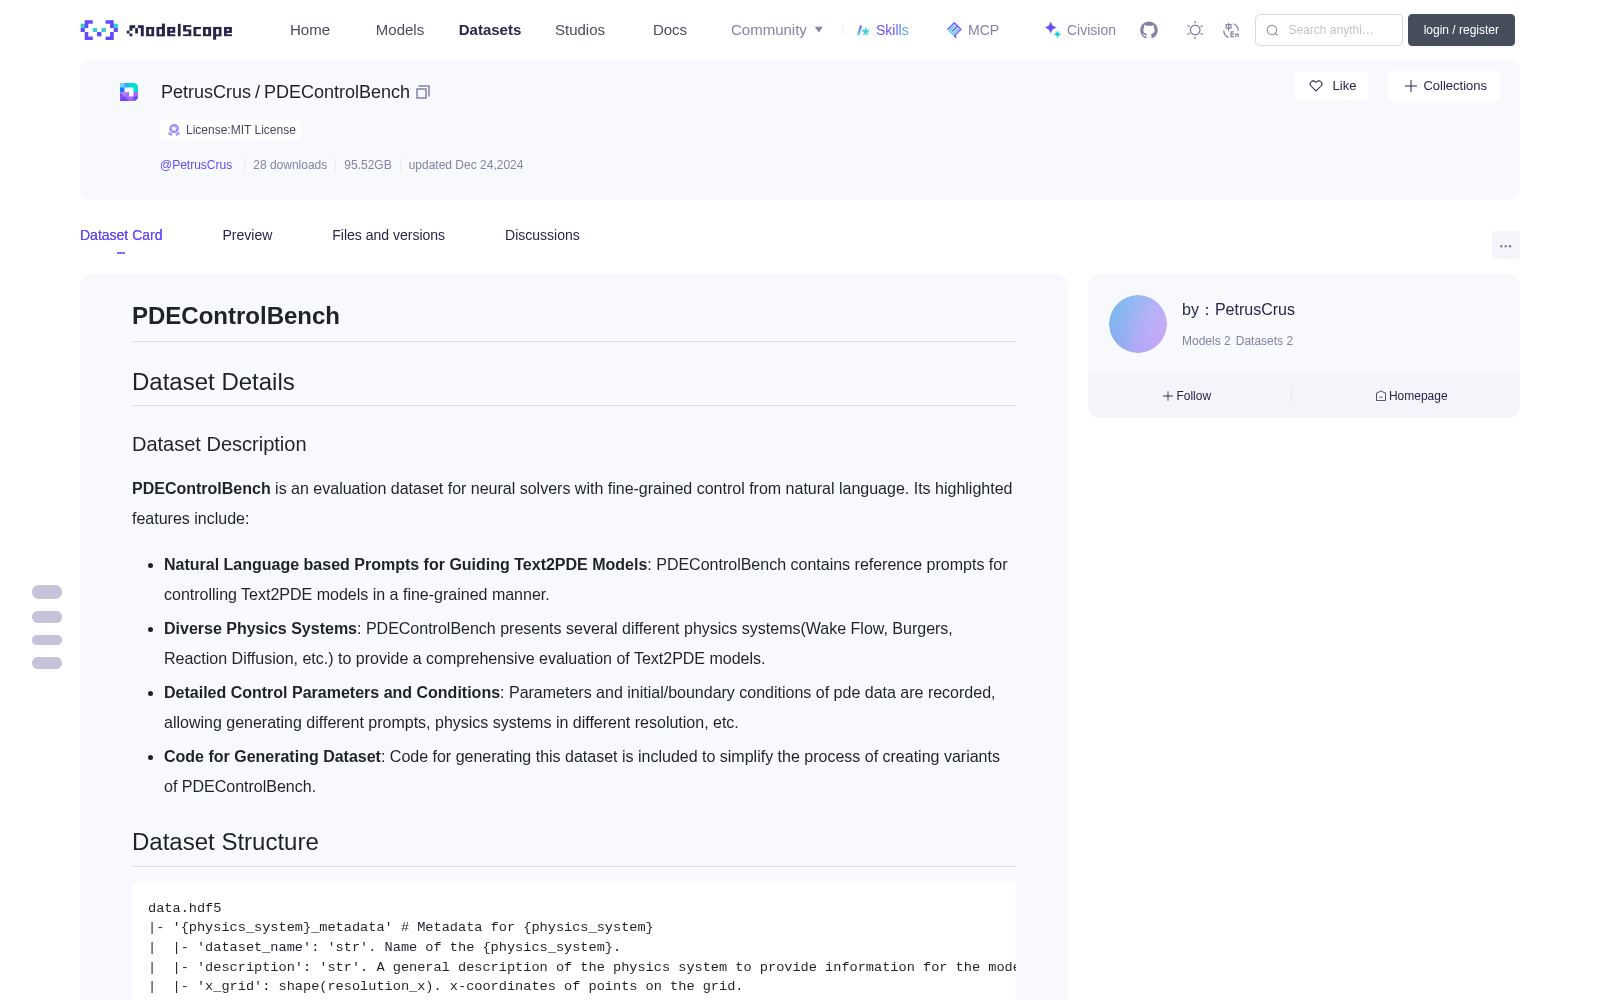
Task: Click the updated Dec 24,2024 text
Action: [466, 165]
